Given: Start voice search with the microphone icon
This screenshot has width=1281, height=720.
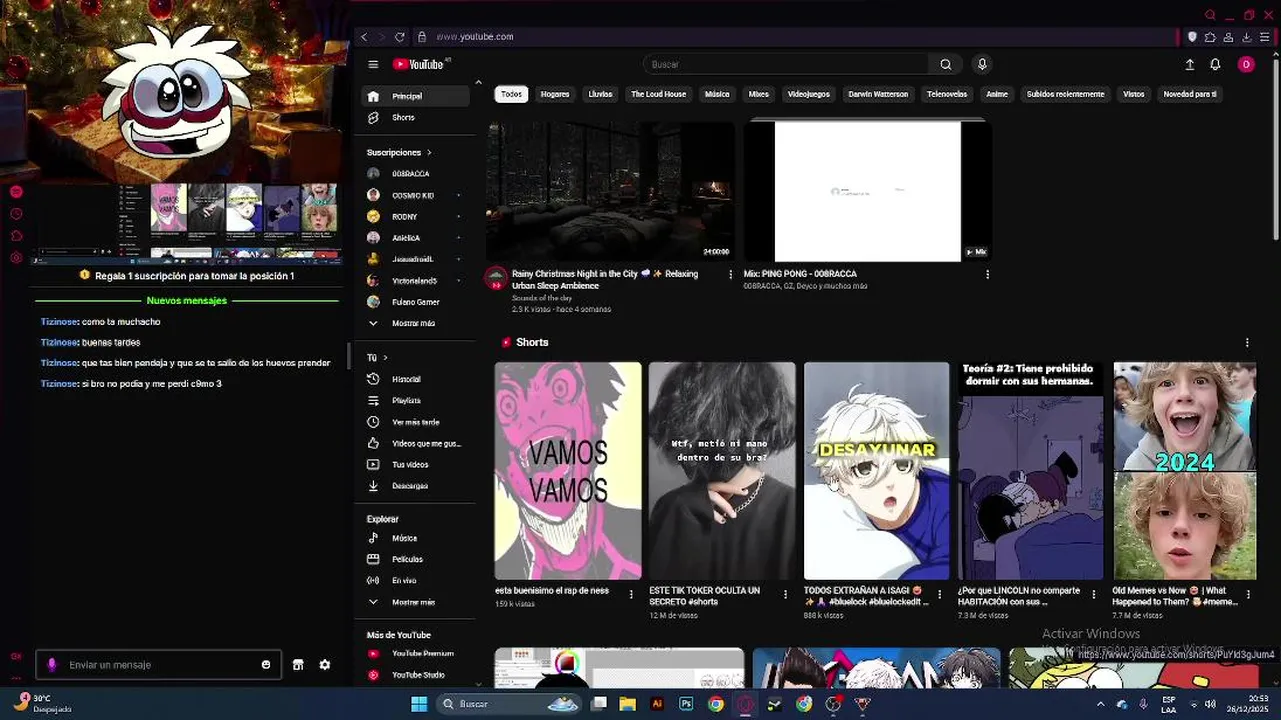Looking at the screenshot, I should click(x=982, y=64).
